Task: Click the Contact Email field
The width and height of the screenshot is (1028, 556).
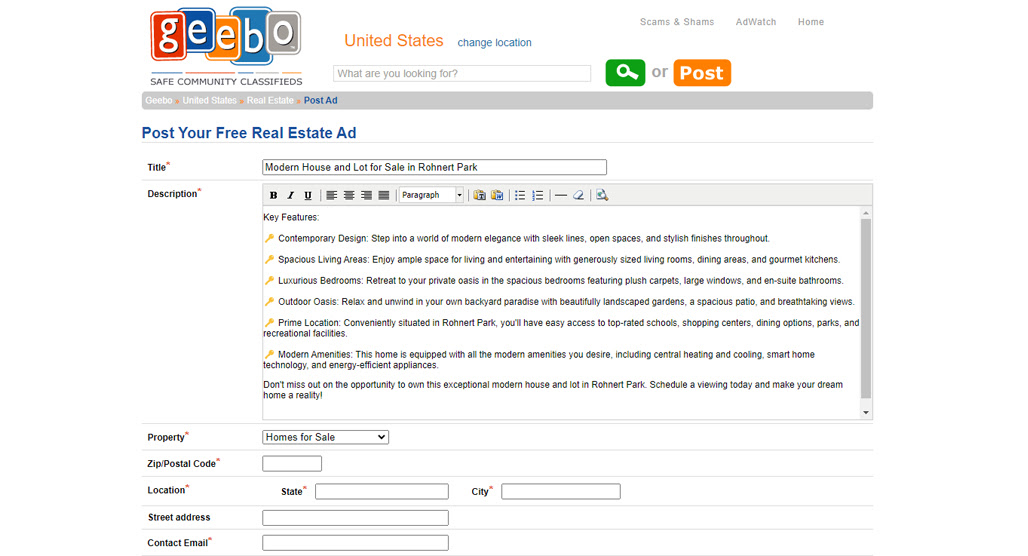Action: [x=355, y=543]
